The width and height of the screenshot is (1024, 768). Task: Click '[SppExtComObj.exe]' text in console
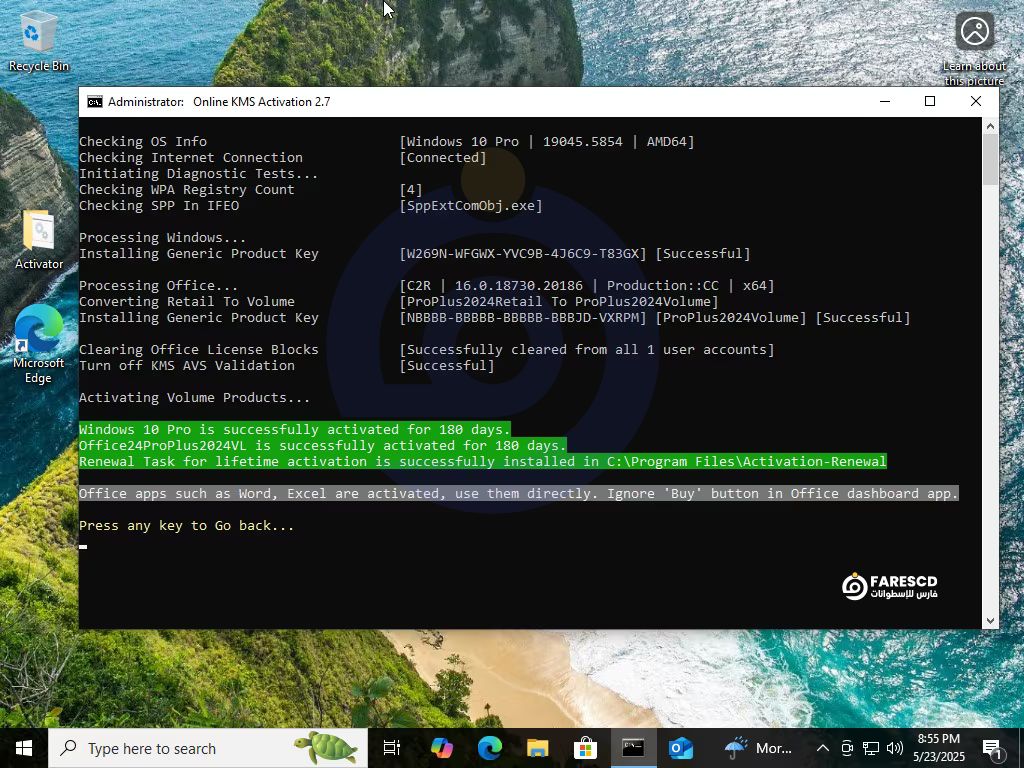tap(471, 206)
